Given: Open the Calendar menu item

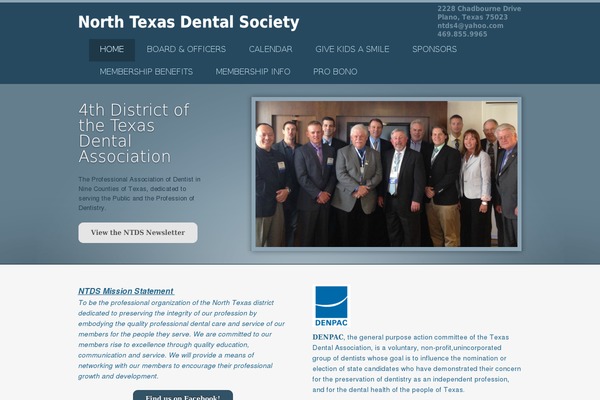Looking at the screenshot, I should click(x=270, y=50).
